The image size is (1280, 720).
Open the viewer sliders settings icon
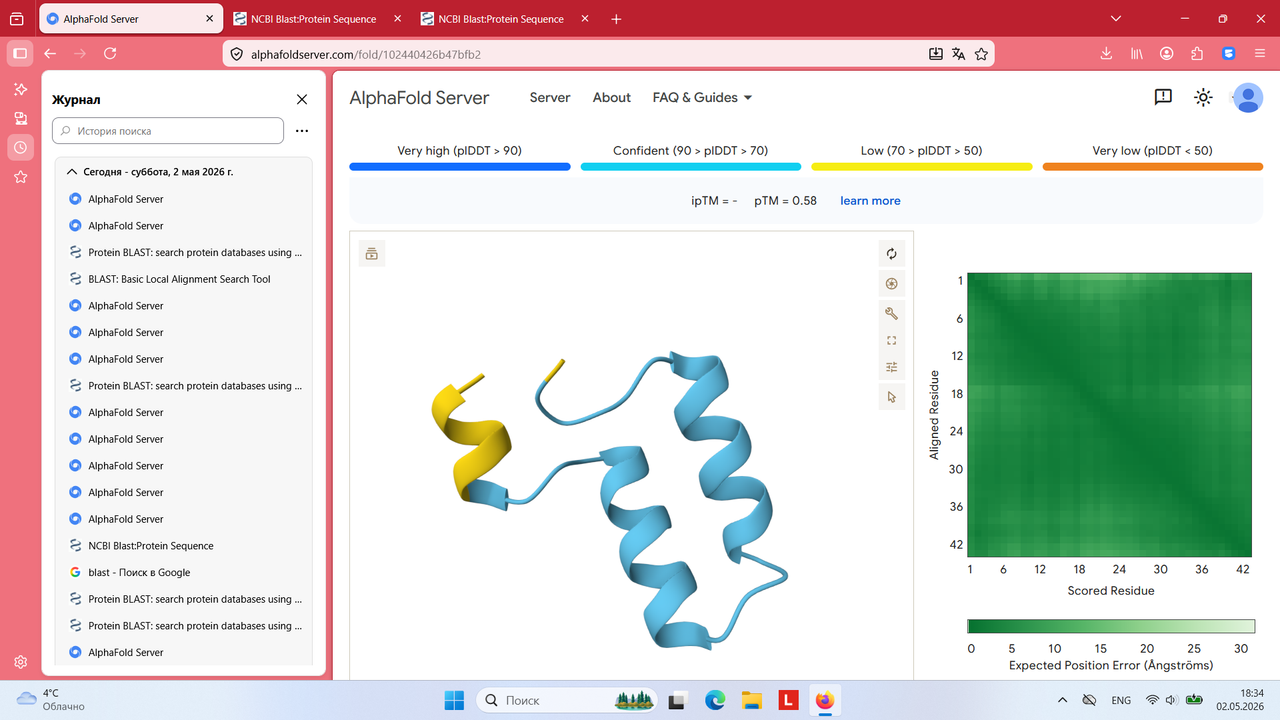click(x=891, y=368)
